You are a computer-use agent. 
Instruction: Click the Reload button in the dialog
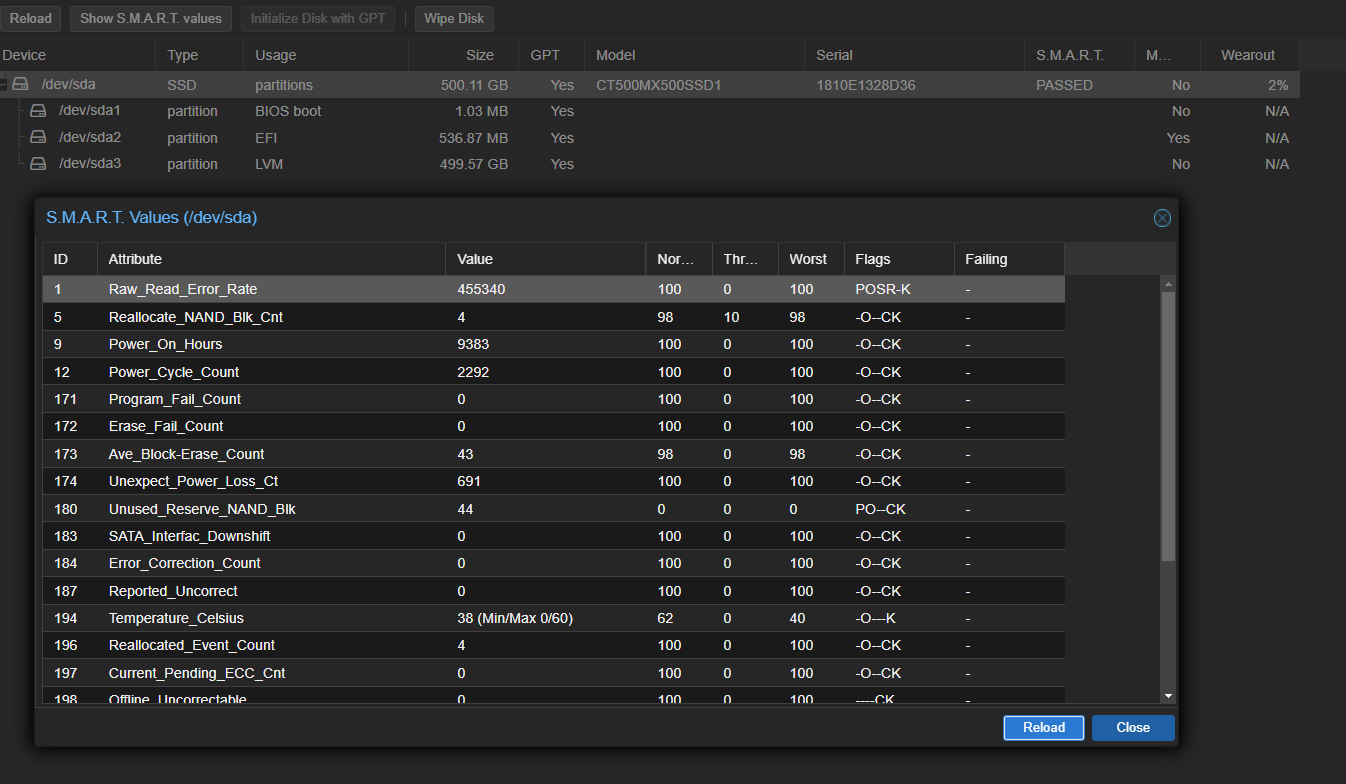pos(1044,727)
